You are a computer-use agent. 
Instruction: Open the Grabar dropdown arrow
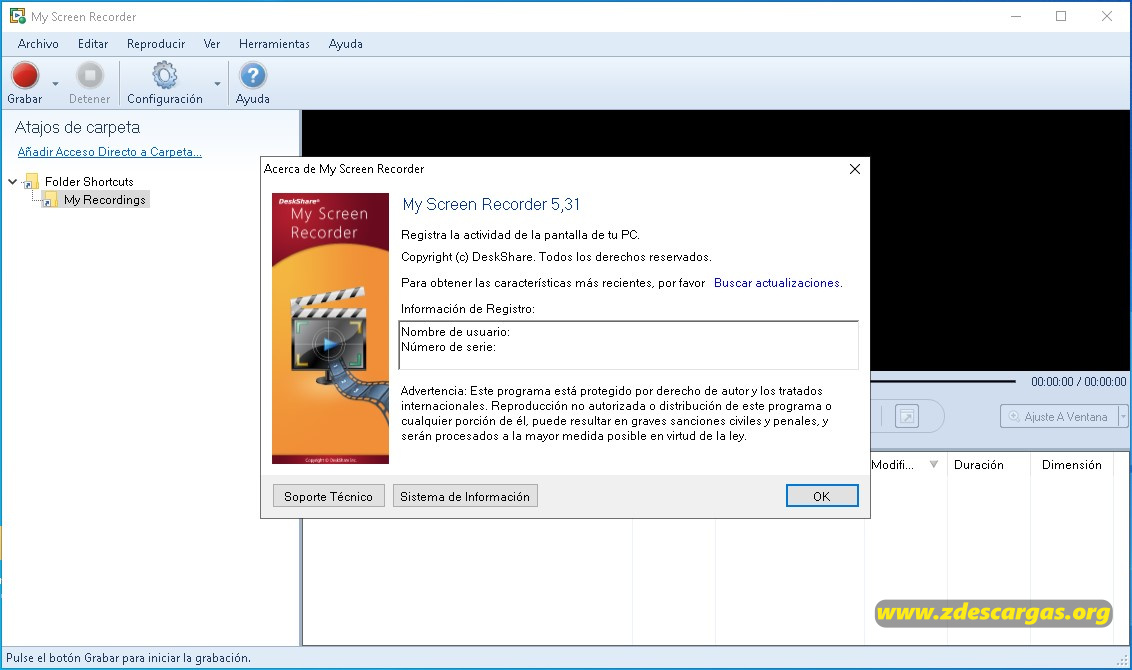pyautogui.click(x=56, y=84)
